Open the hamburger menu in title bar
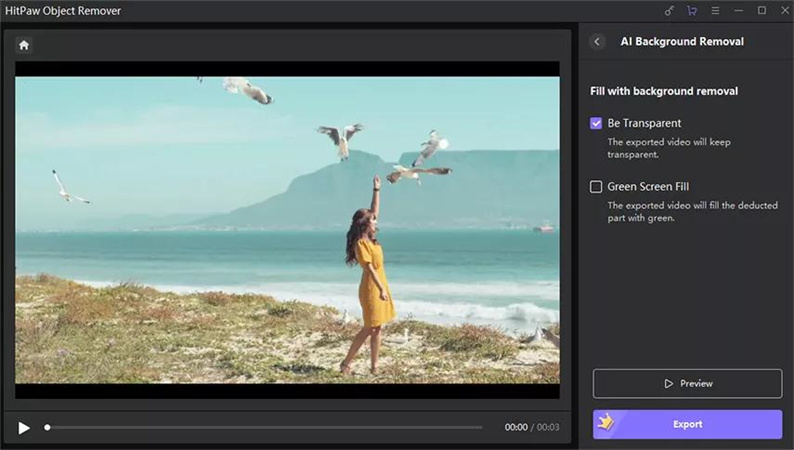The image size is (794, 450). point(715,10)
